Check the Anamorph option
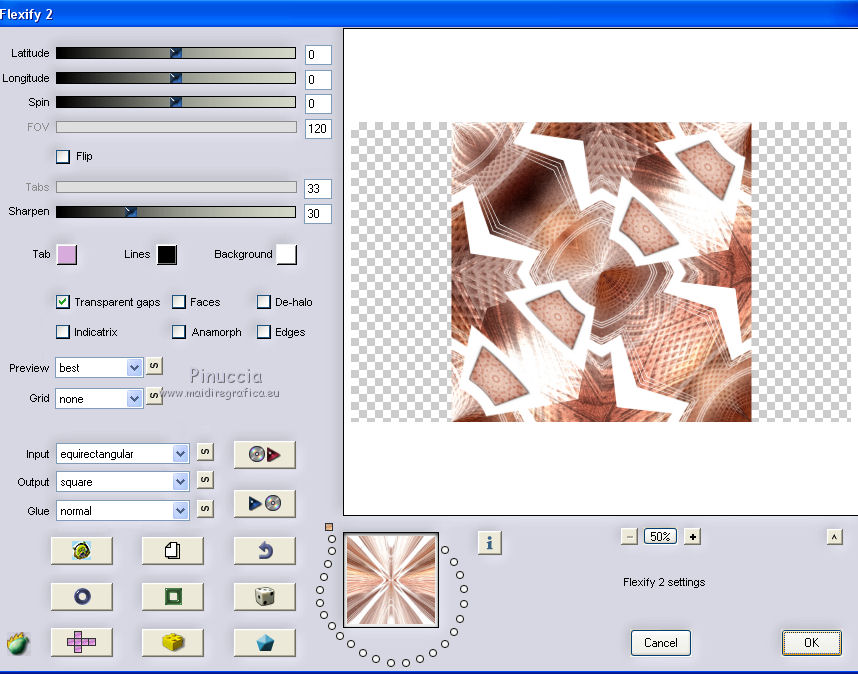The width and height of the screenshot is (858, 674). tap(179, 332)
